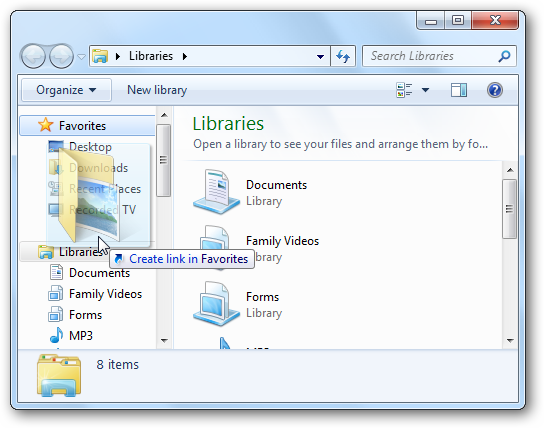The image size is (544, 428).
Task: Click the Change your view icon
Action: [x=404, y=90]
